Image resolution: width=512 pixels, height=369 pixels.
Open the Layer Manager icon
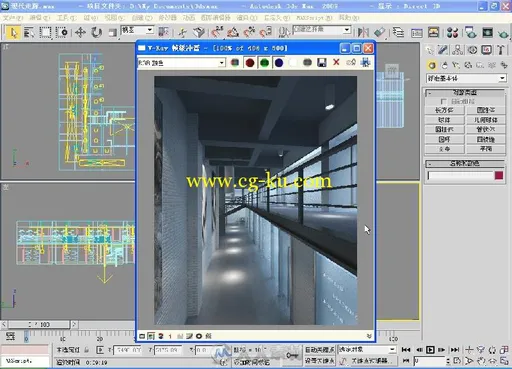pos(398,32)
